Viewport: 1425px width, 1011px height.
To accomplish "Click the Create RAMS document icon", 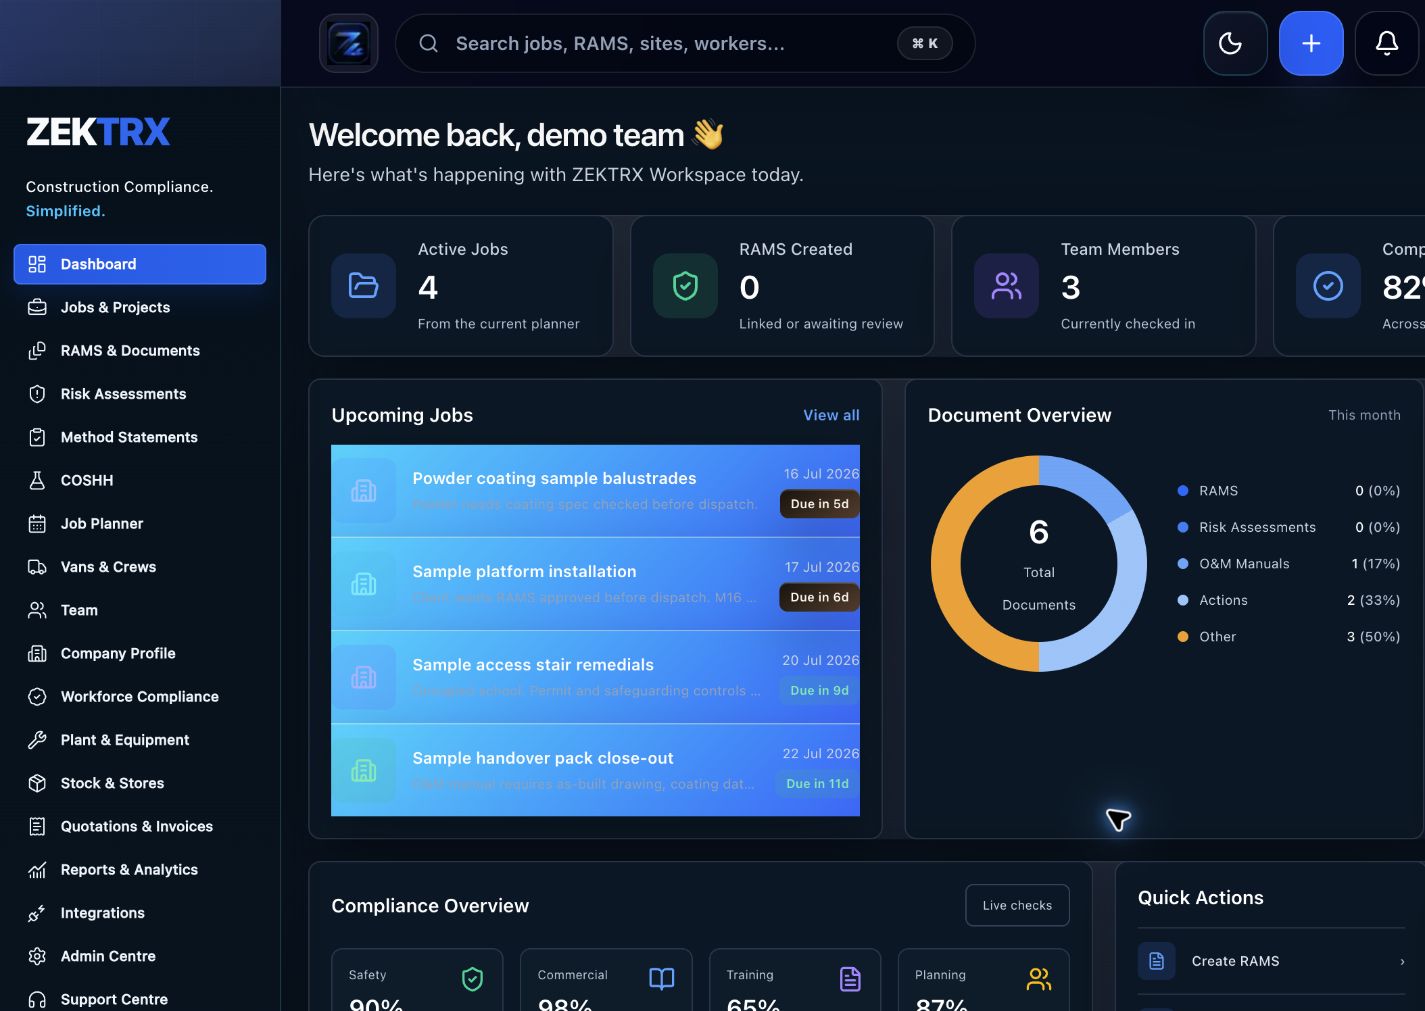I will click(1157, 961).
